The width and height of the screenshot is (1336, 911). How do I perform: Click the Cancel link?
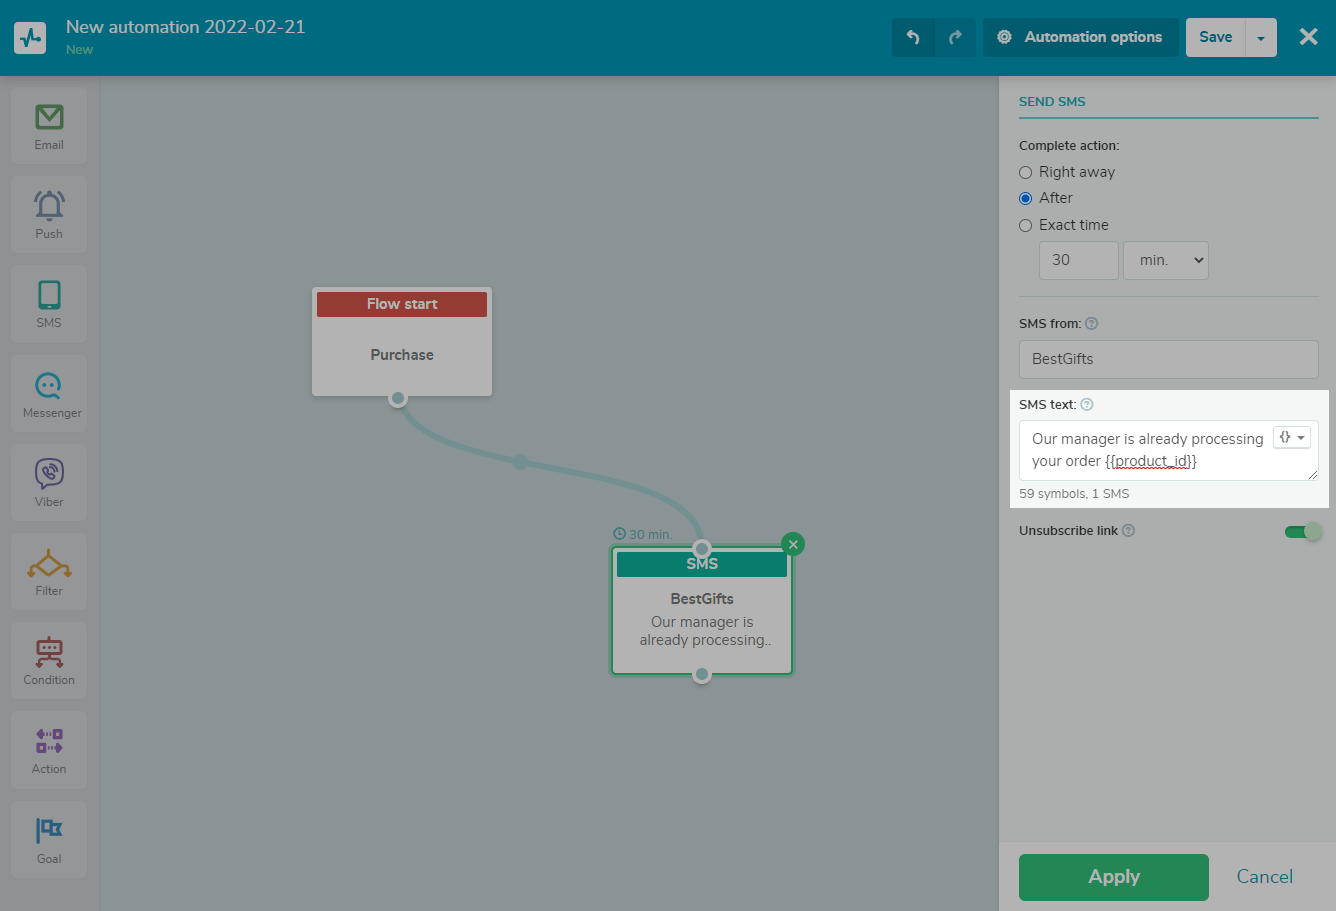click(x=1264, y=877)
